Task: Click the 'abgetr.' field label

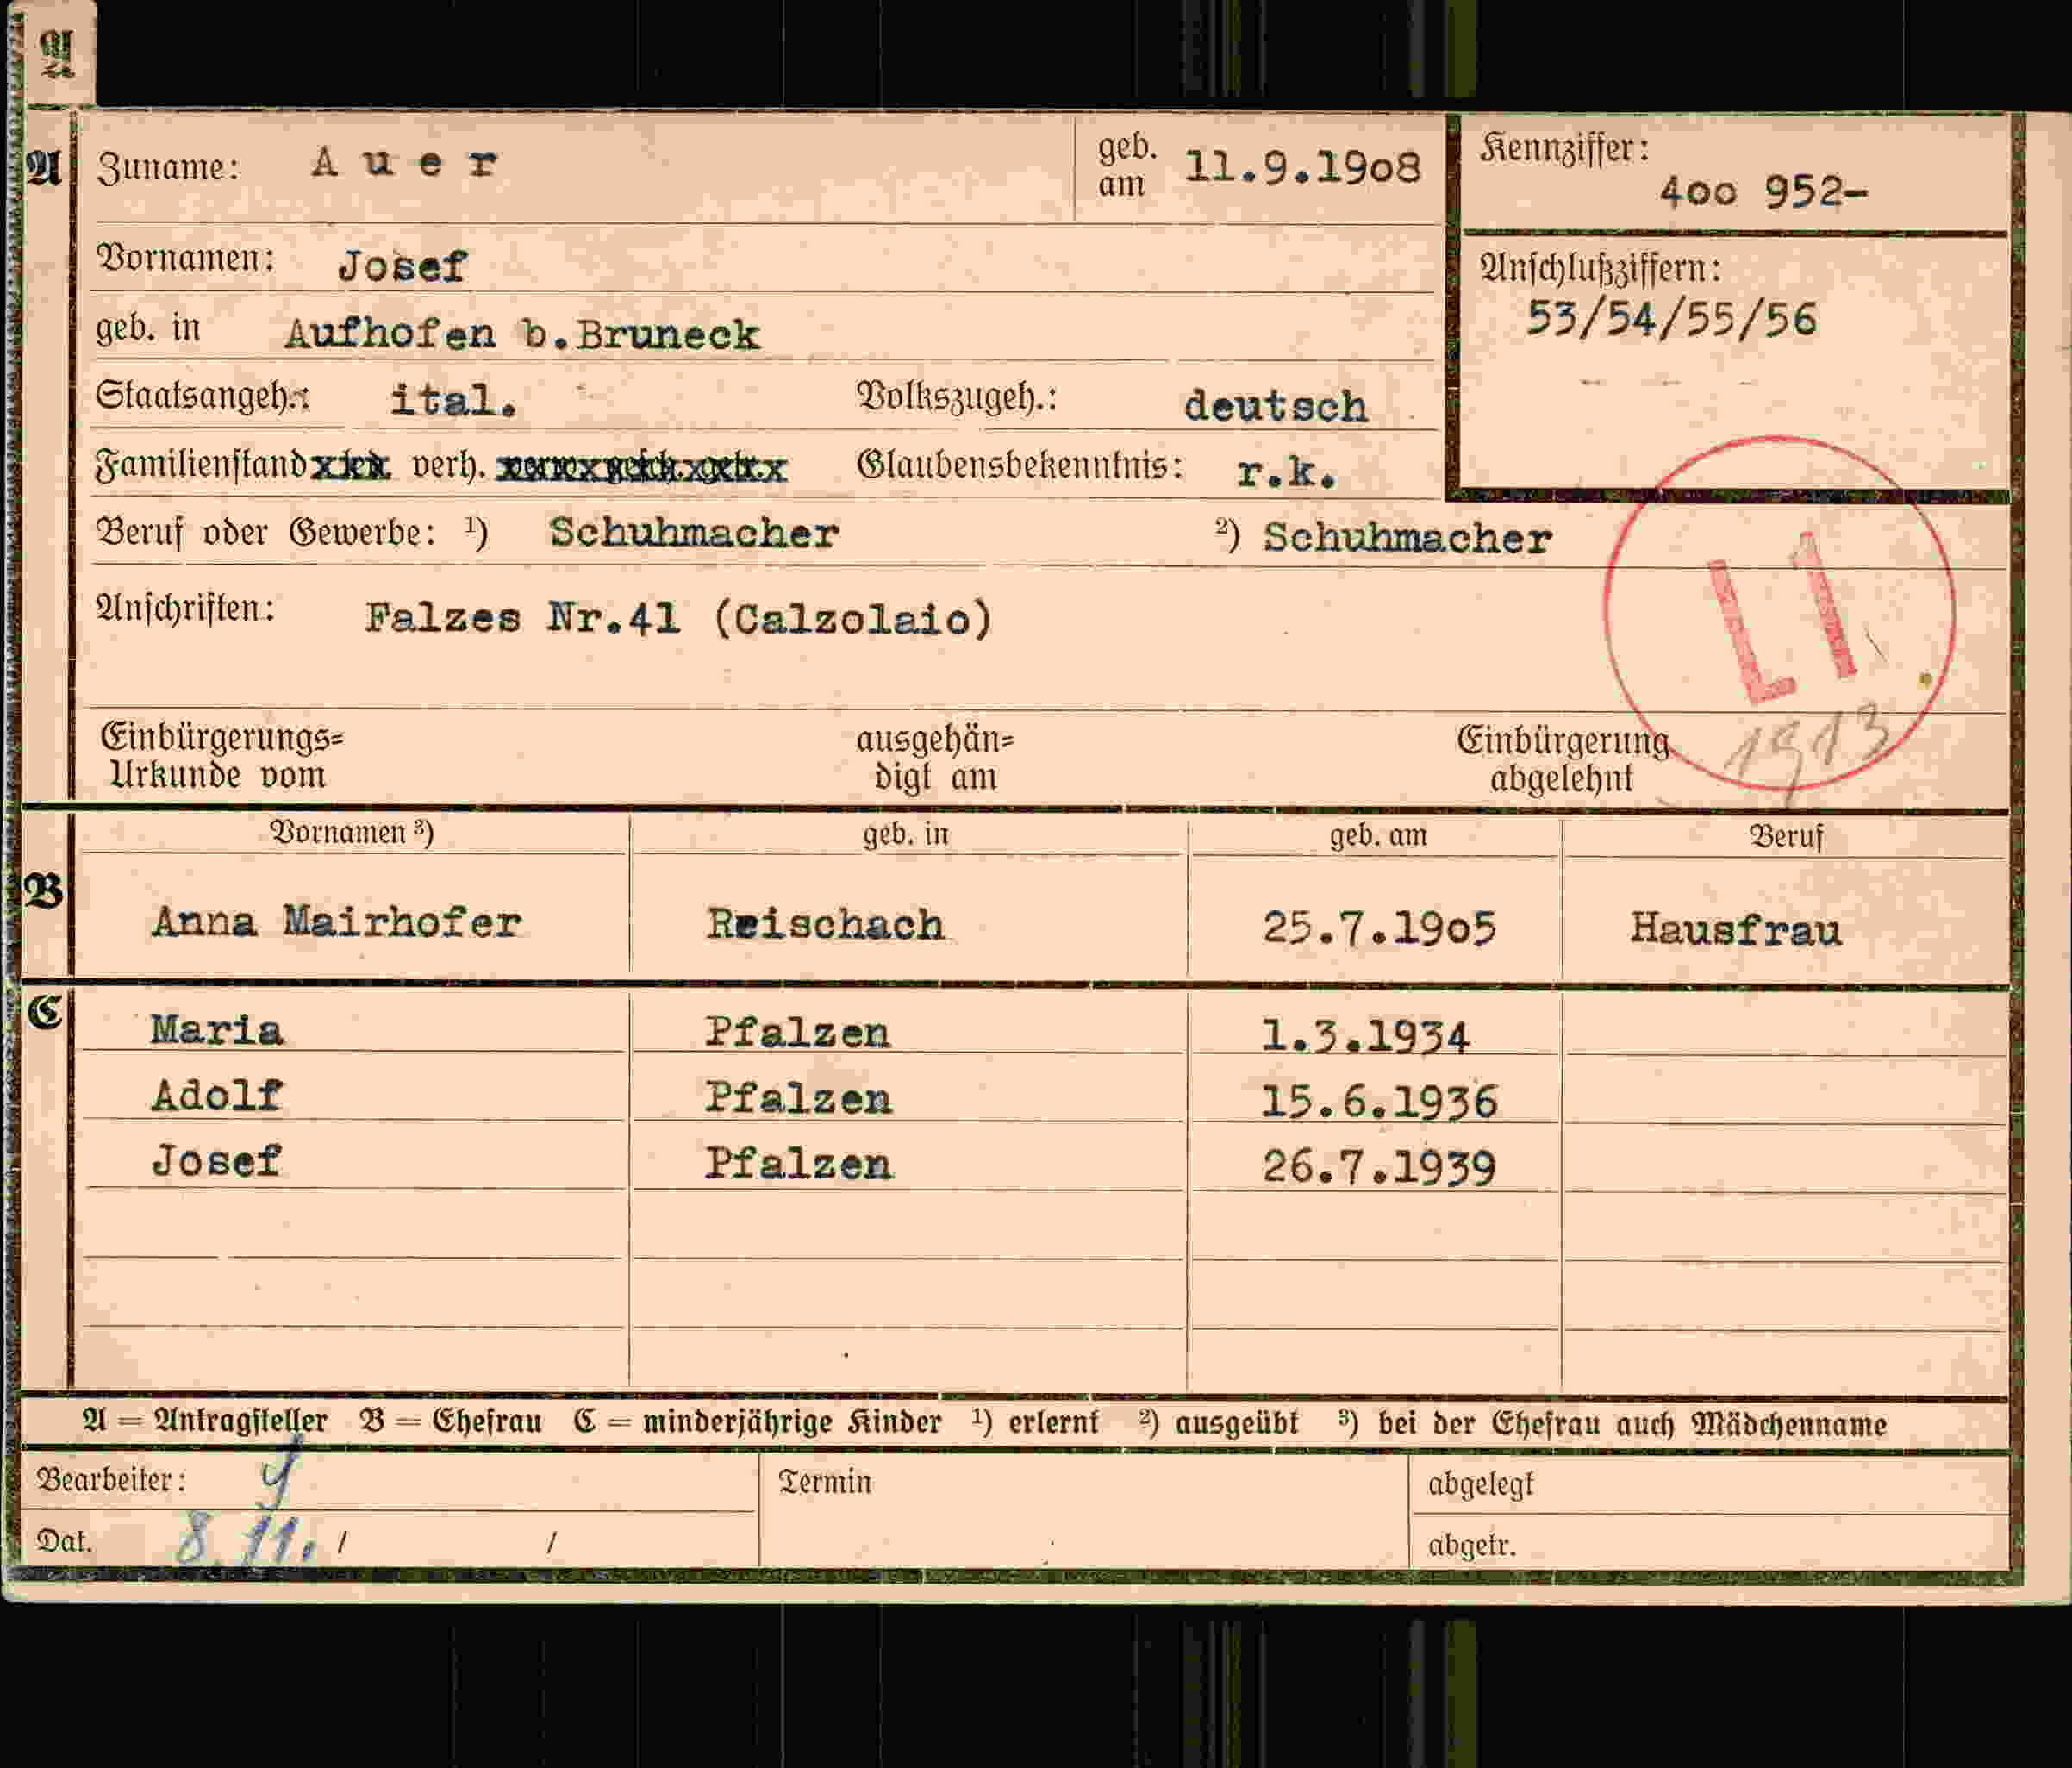Action: pos(1471,1545)
